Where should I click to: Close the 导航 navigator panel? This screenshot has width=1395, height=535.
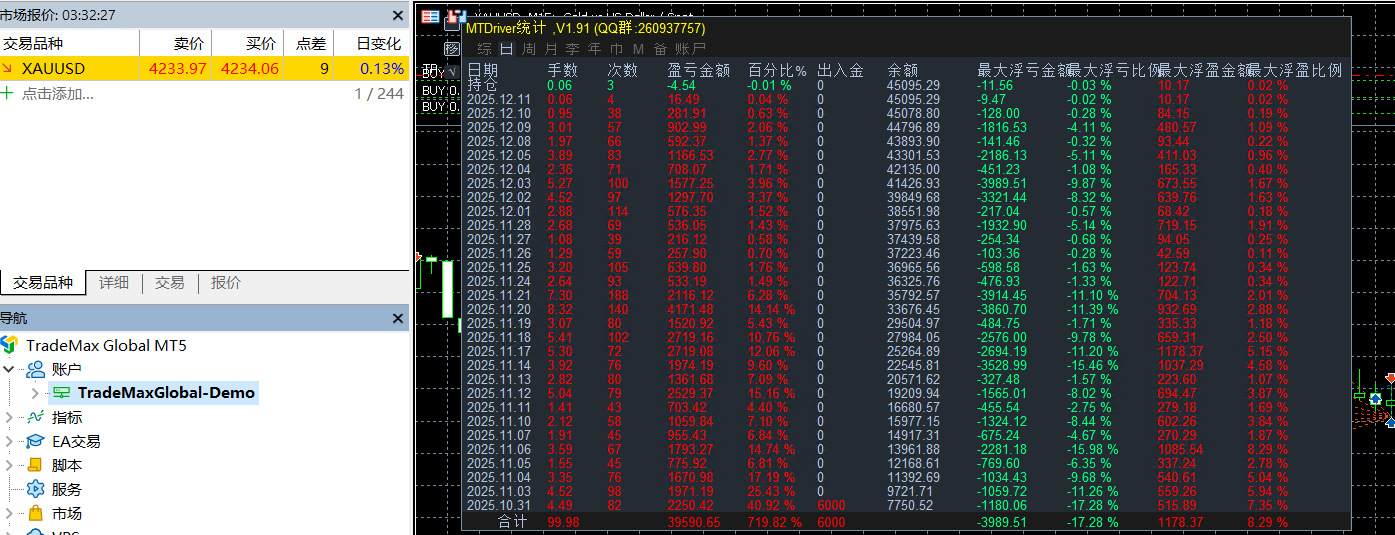coord(398,319)
